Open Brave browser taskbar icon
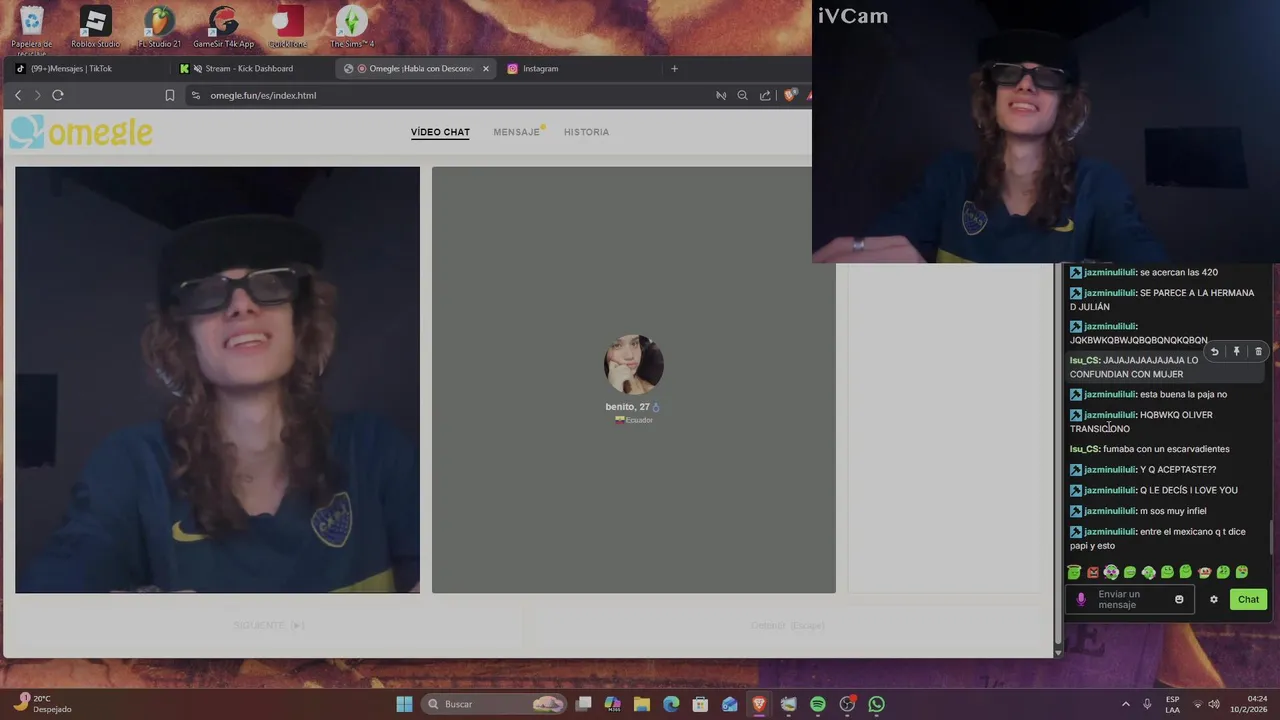The width and height of the screenshot is (1280, 720). tap(759, 704)
